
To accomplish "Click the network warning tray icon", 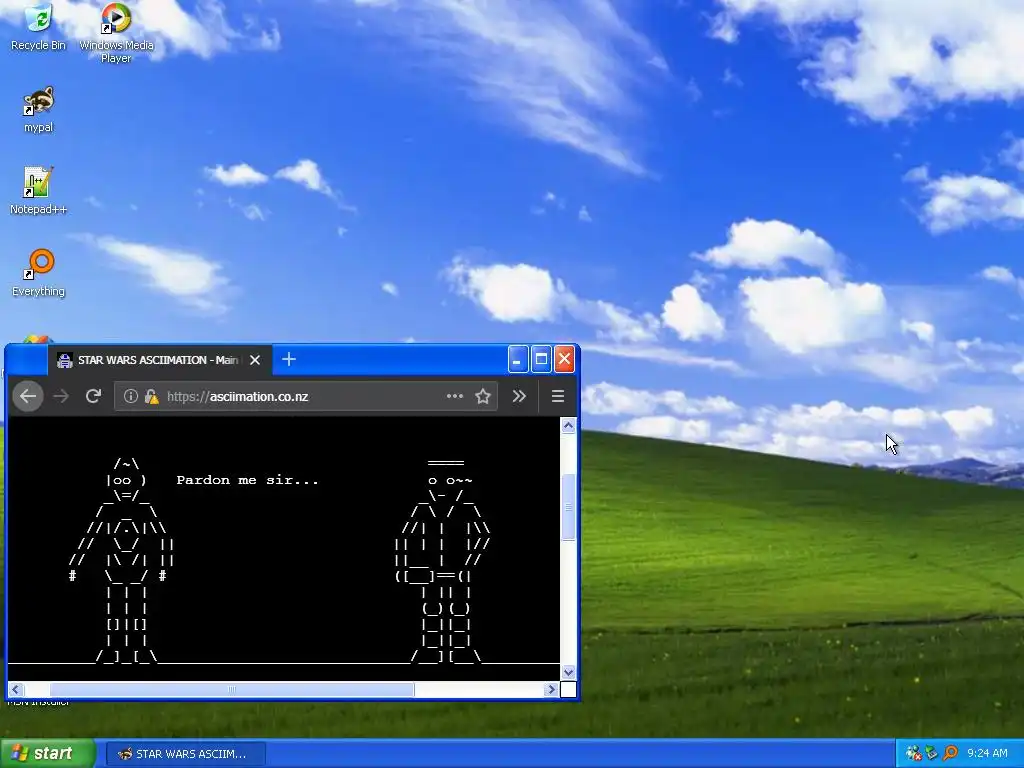I will (x=914, y=754).
